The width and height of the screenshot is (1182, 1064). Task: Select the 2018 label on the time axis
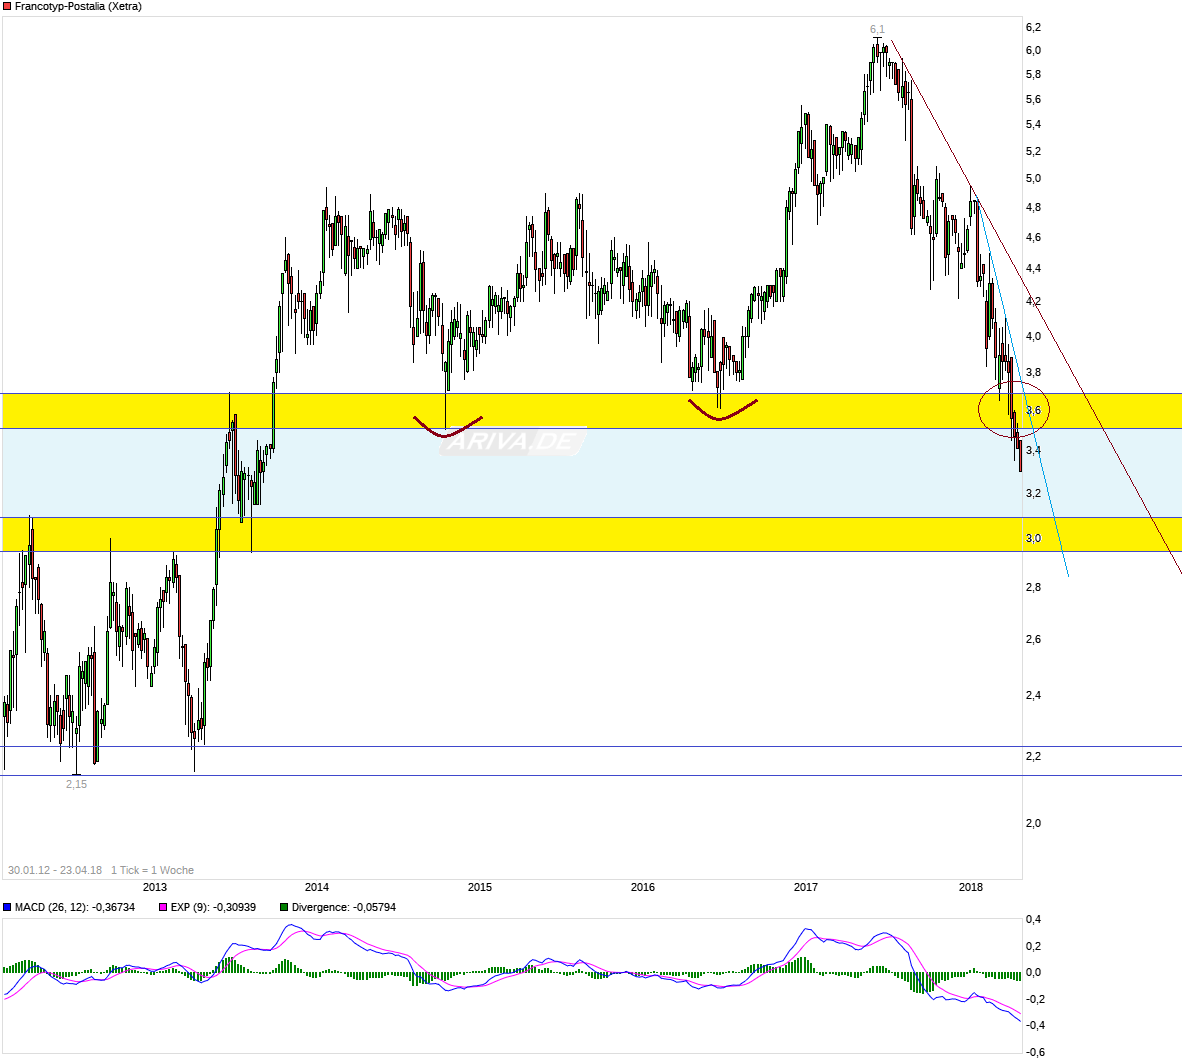click(x=971, y=887)
